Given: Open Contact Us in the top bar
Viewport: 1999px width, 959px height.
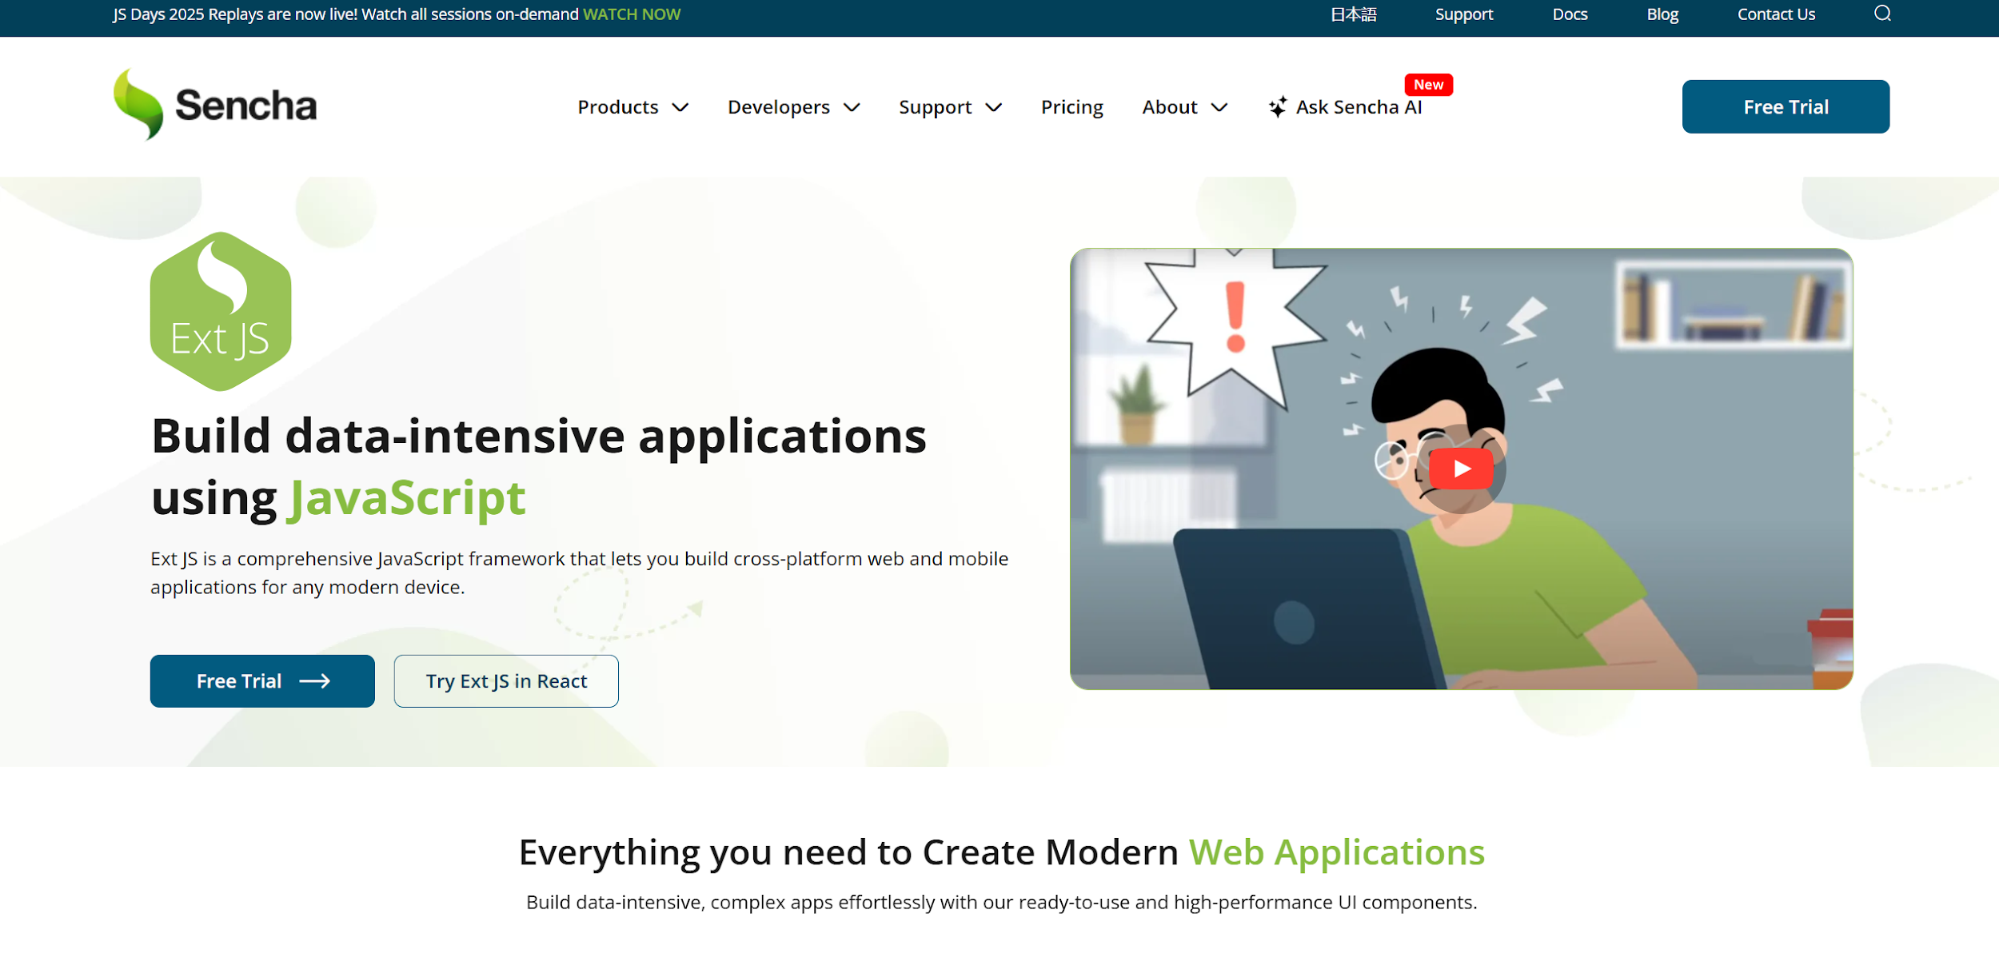Looking at the screenshot, I should (x=1776, y=14).
